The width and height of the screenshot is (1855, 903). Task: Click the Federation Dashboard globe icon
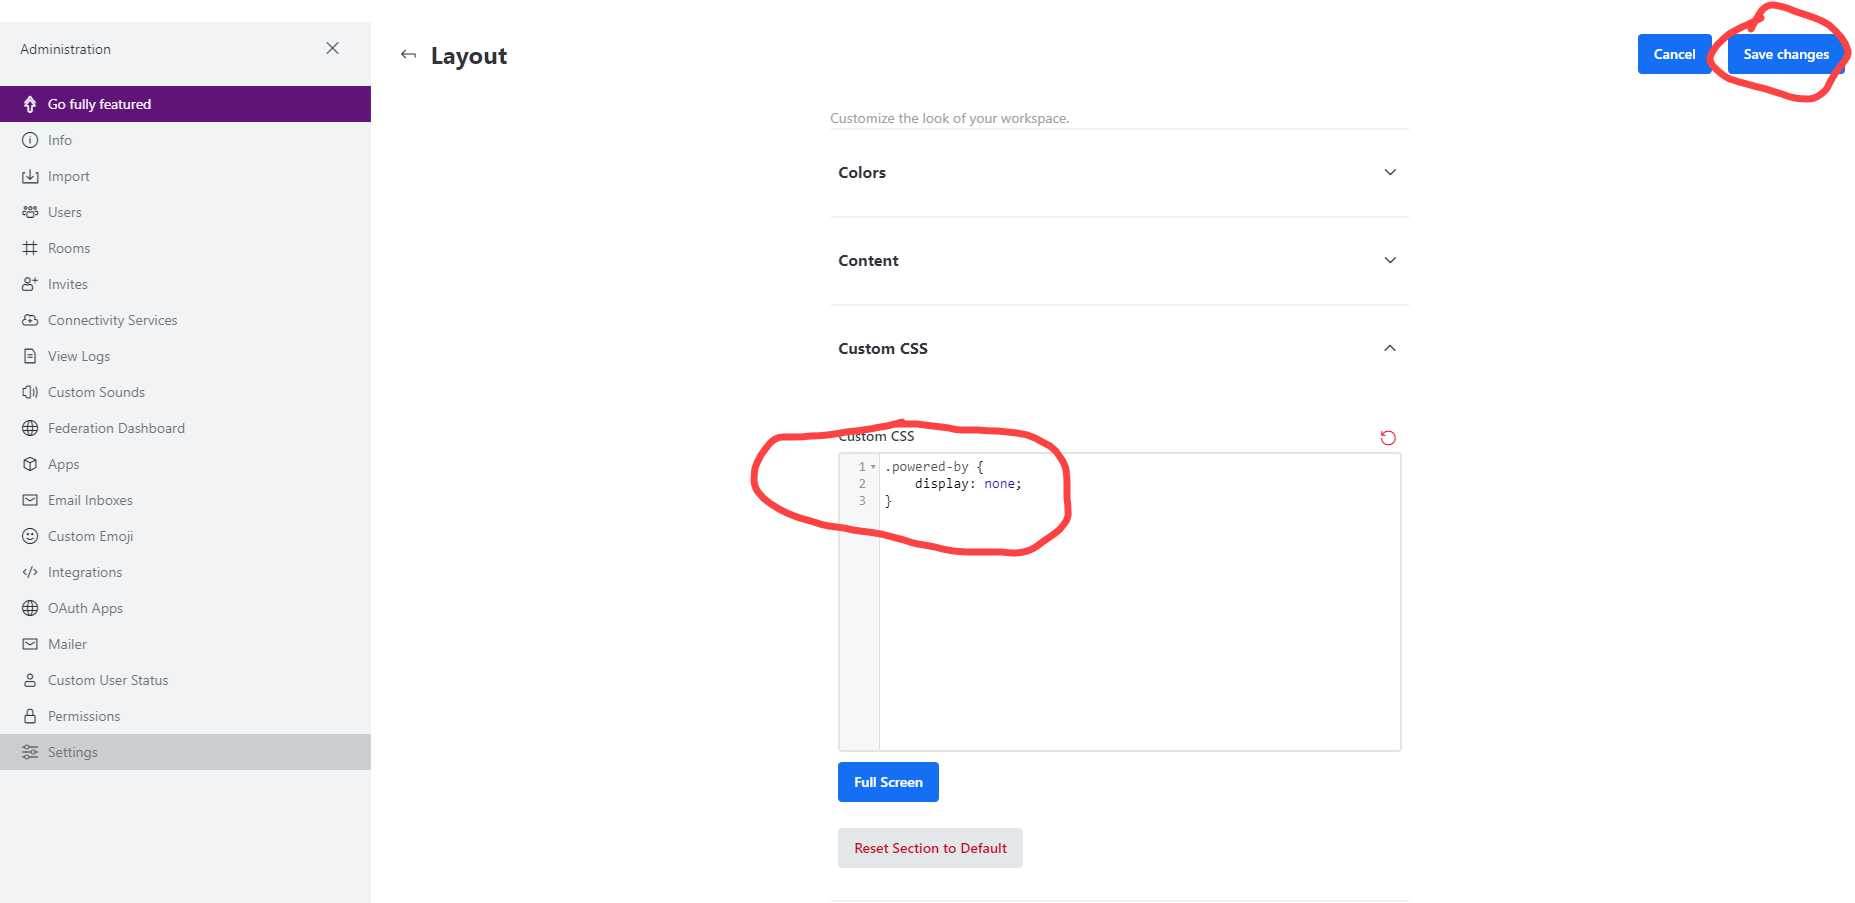[x=30, y=428]
